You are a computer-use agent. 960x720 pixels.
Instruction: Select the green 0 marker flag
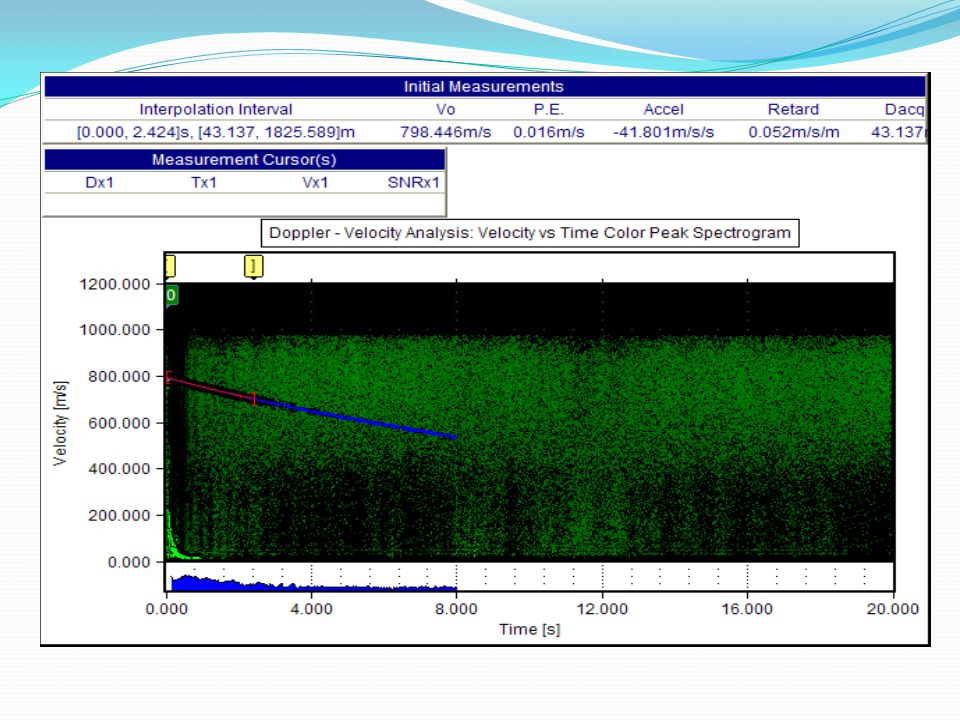pyautogui.click(x=171, y=296)
